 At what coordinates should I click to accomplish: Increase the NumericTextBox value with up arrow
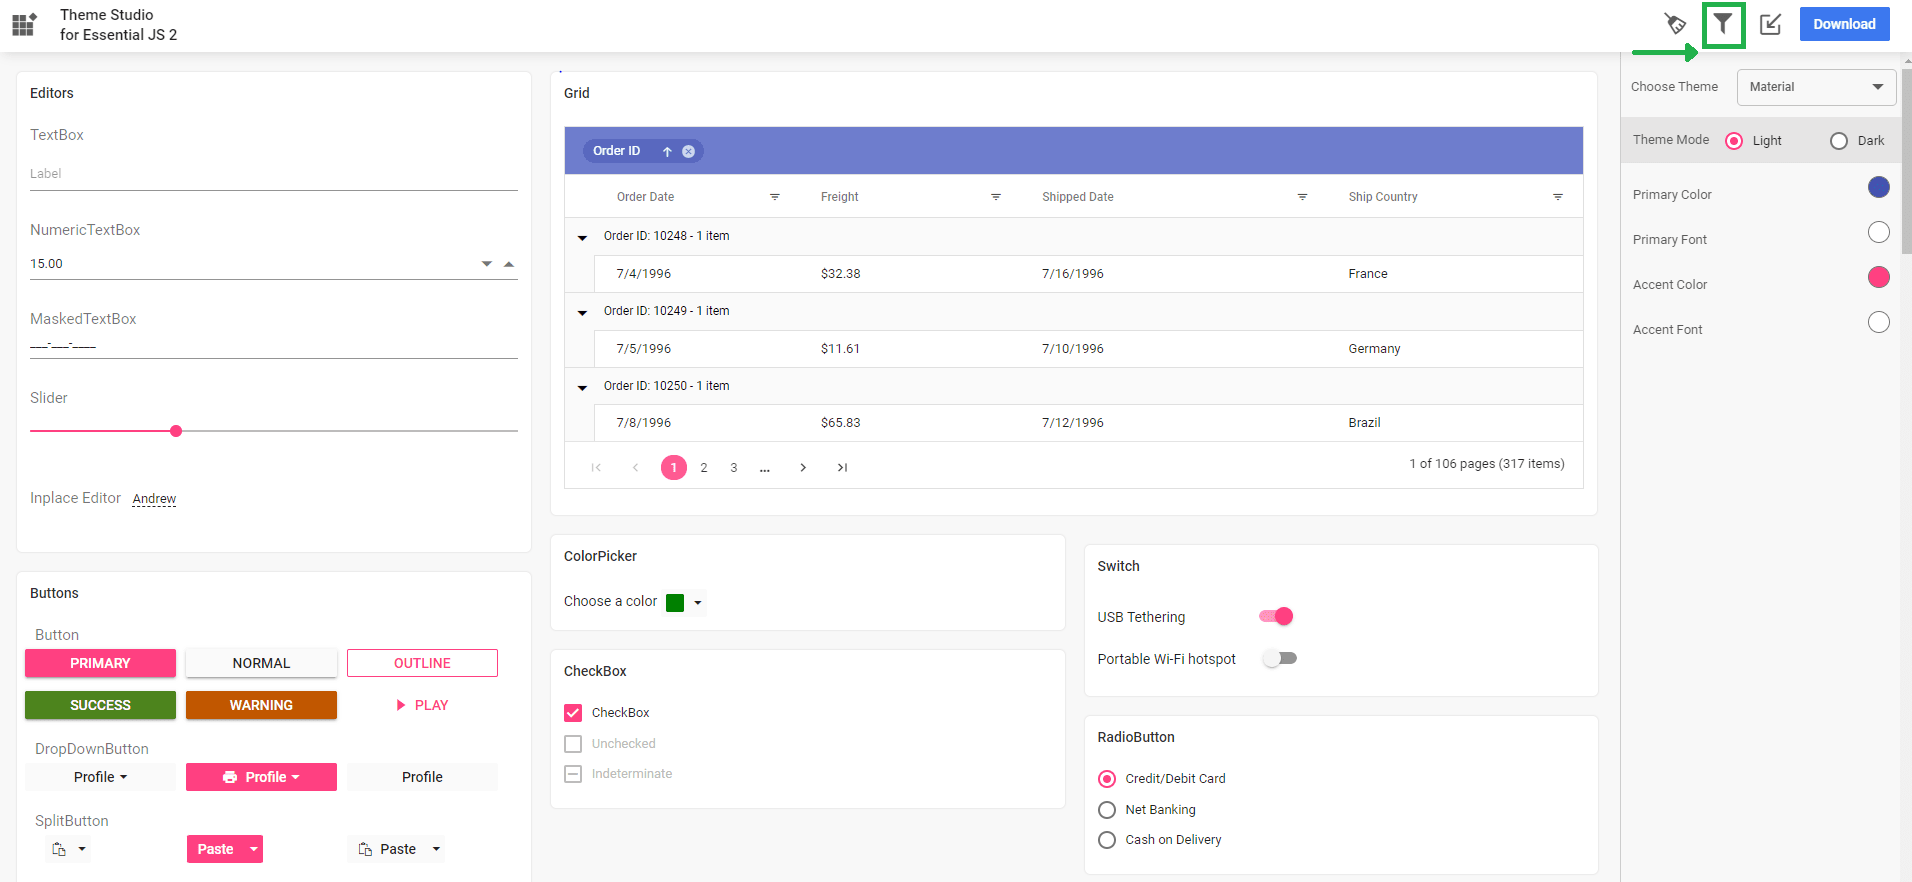509,264
